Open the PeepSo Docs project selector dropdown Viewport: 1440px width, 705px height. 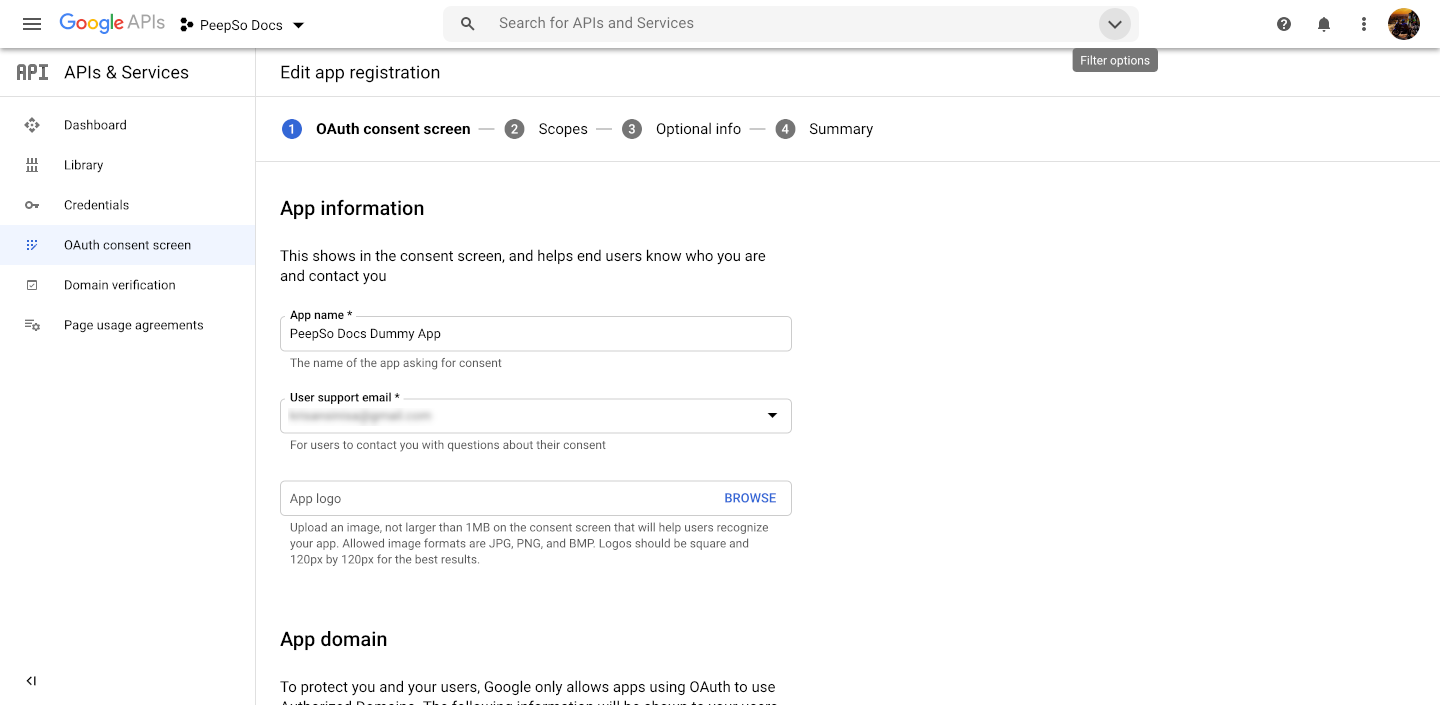coord(242,25)
